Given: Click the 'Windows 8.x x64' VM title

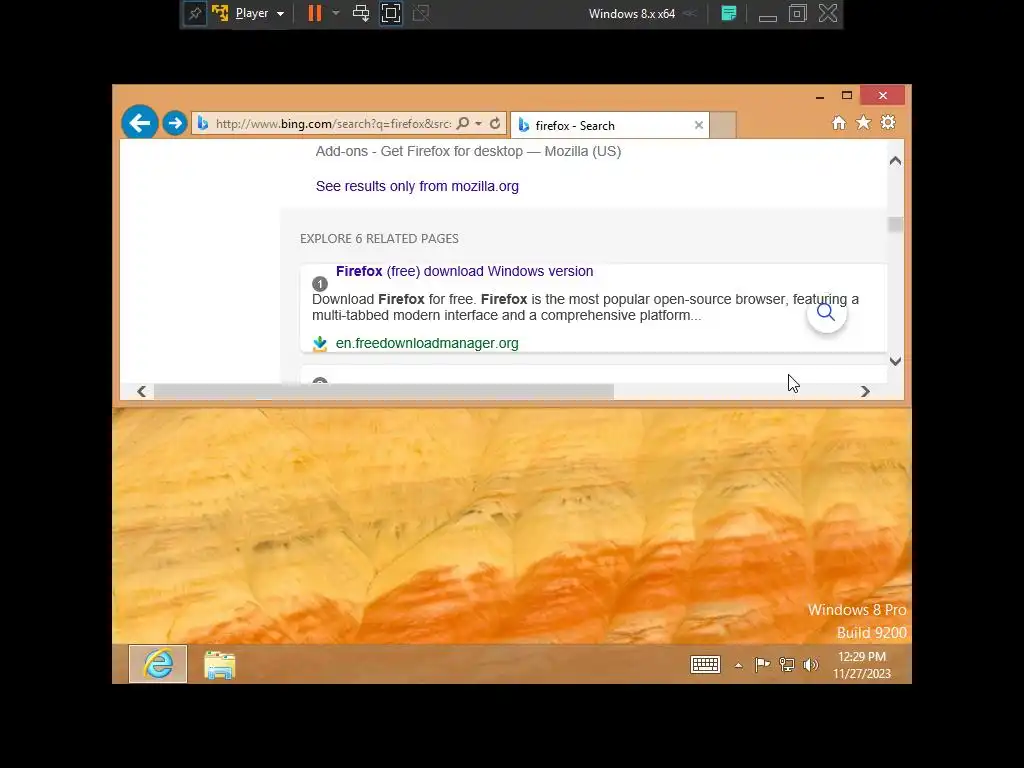Looking at the screenshot, I should (632, 14).
